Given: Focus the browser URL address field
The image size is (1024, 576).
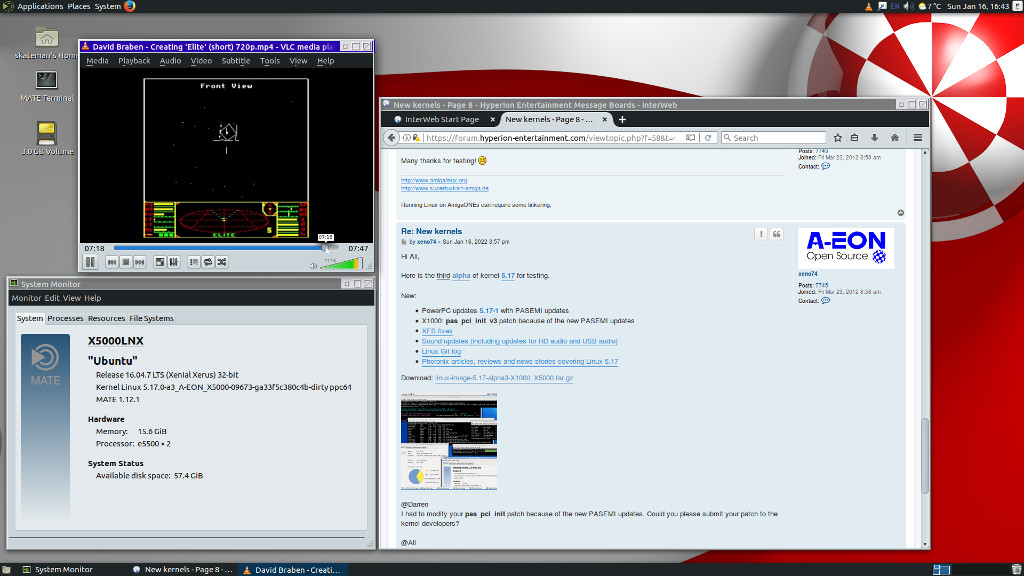Looking at the screenshot, I should pyautogui.click(x=550, y=138).
